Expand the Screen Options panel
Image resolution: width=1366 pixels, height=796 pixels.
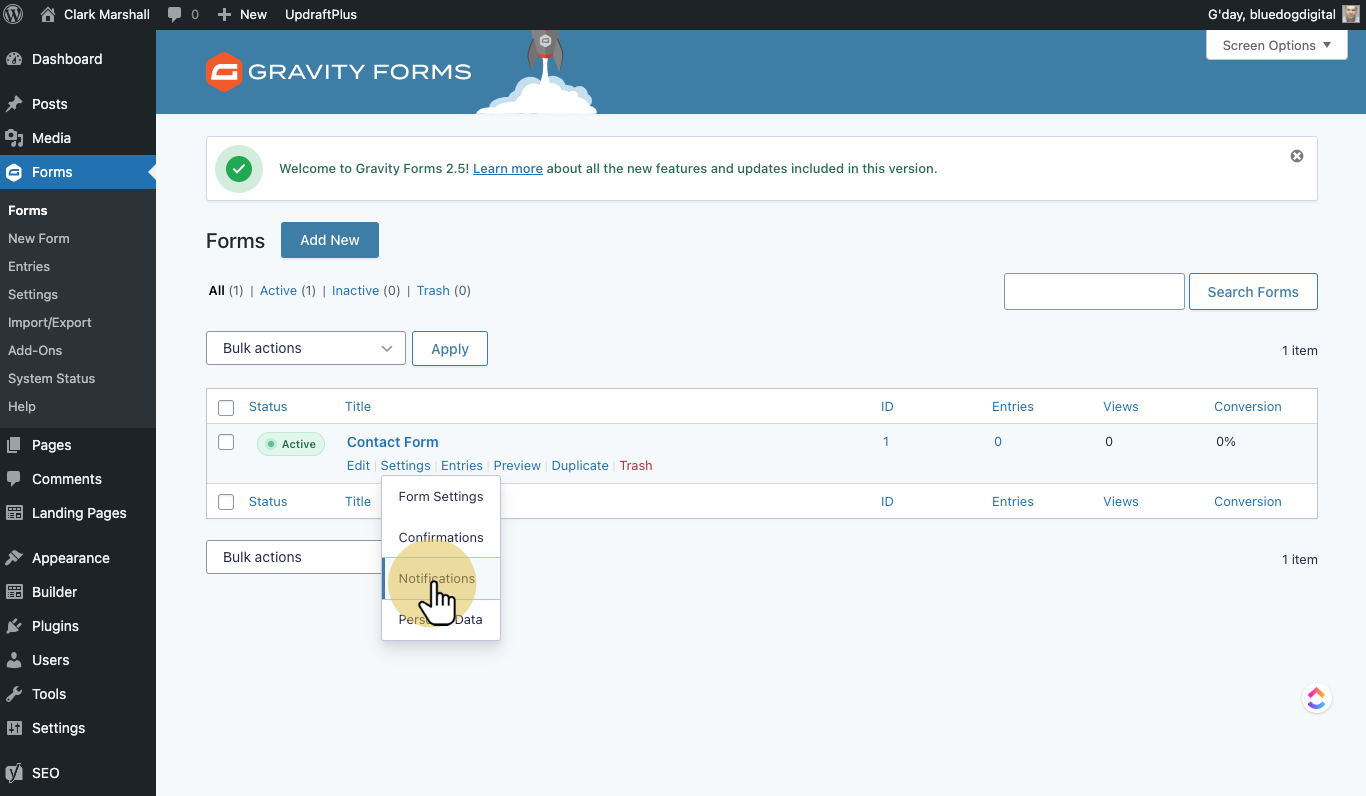[1276, 45]
